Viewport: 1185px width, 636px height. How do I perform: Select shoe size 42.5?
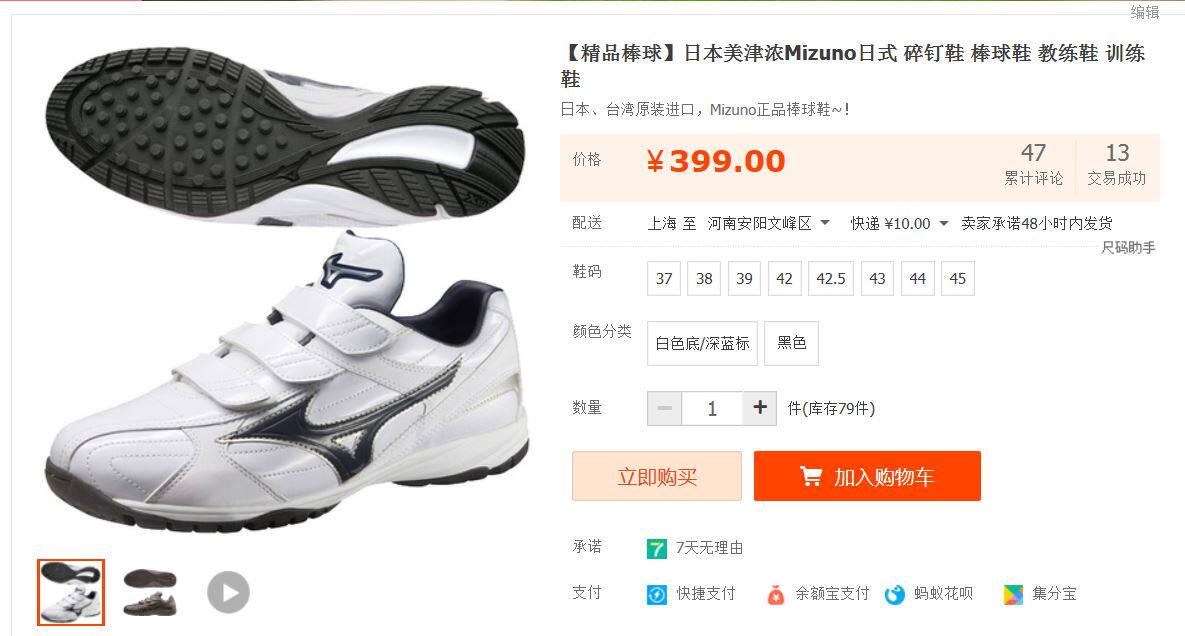[x=831, y=279]
